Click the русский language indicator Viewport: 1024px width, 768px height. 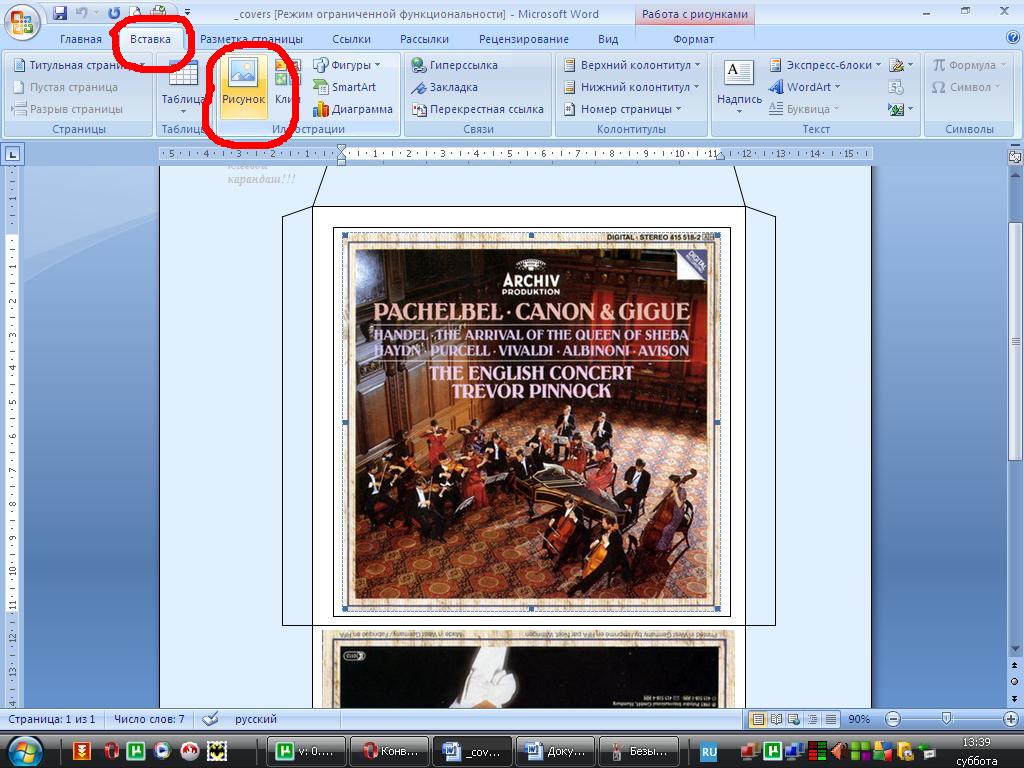pos(256,719)
